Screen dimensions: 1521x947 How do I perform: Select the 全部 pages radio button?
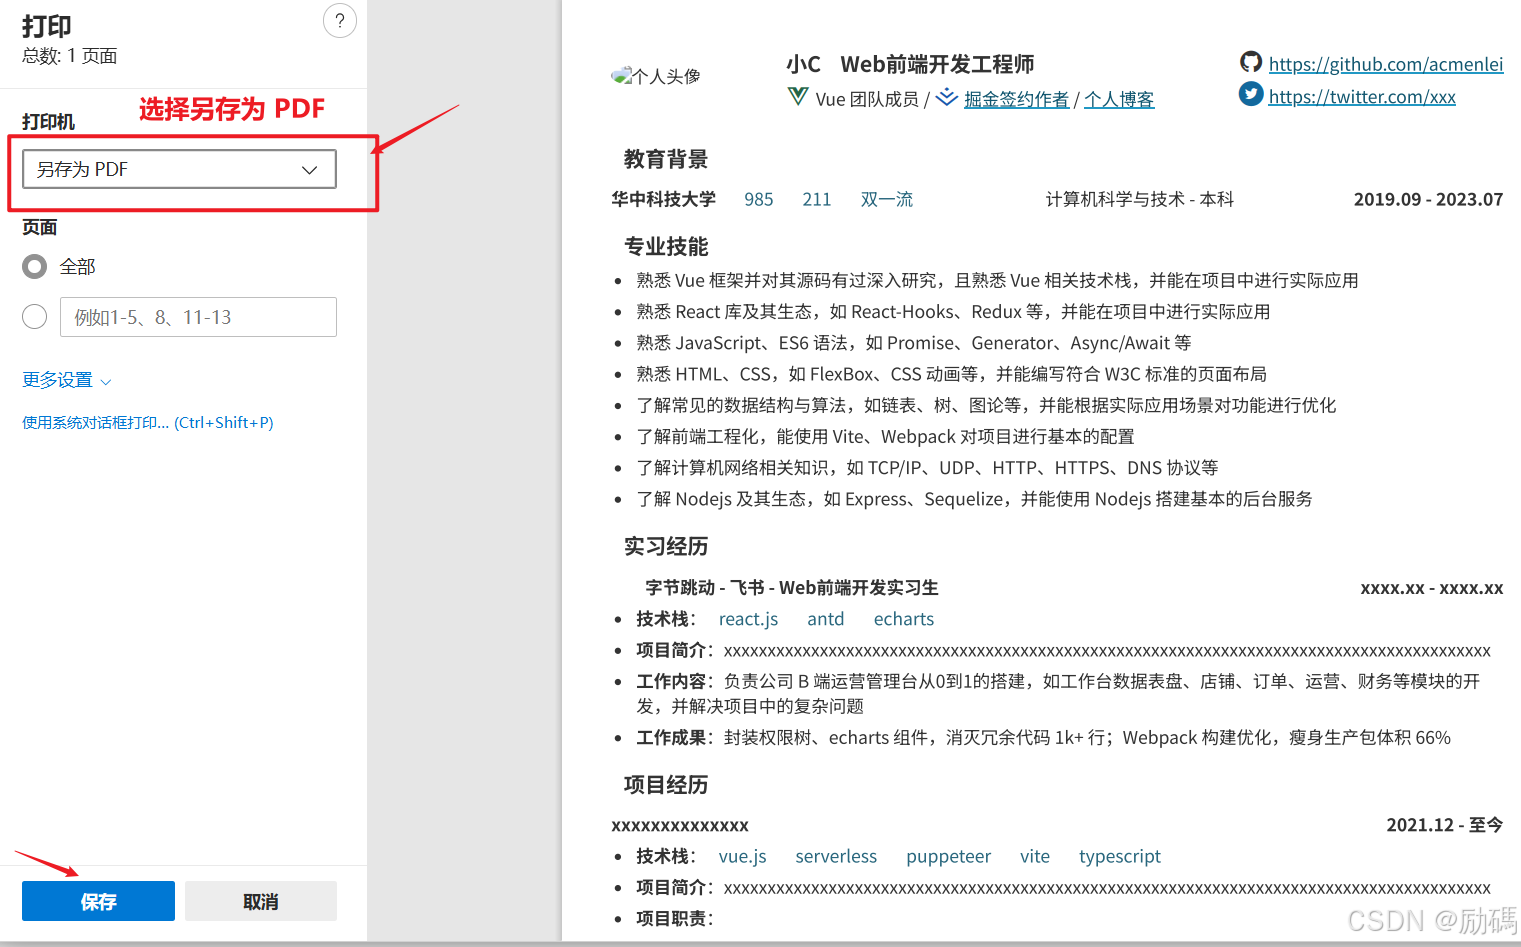click(35, 266)
